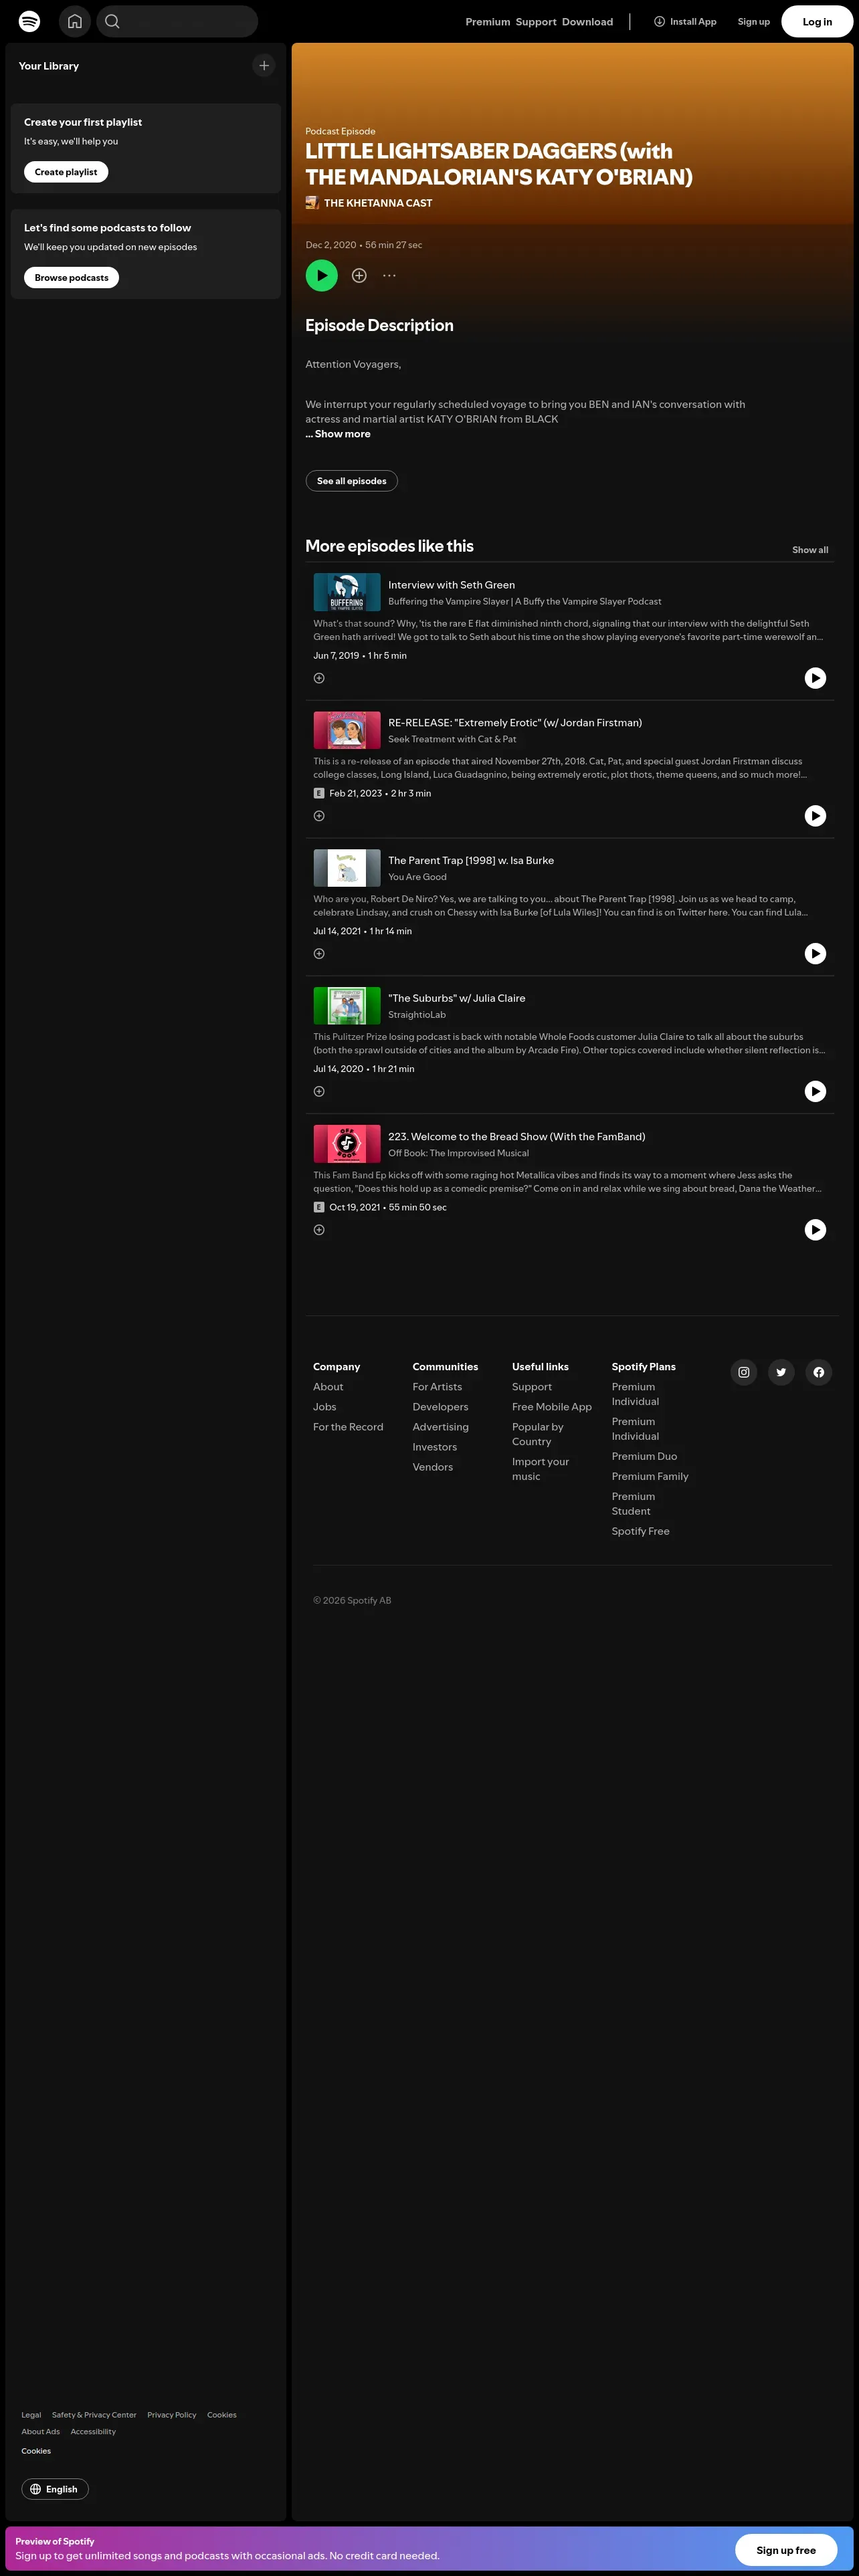
Task: Open Off Book episode thumbnail
Action: click(x=347, y=1144)
